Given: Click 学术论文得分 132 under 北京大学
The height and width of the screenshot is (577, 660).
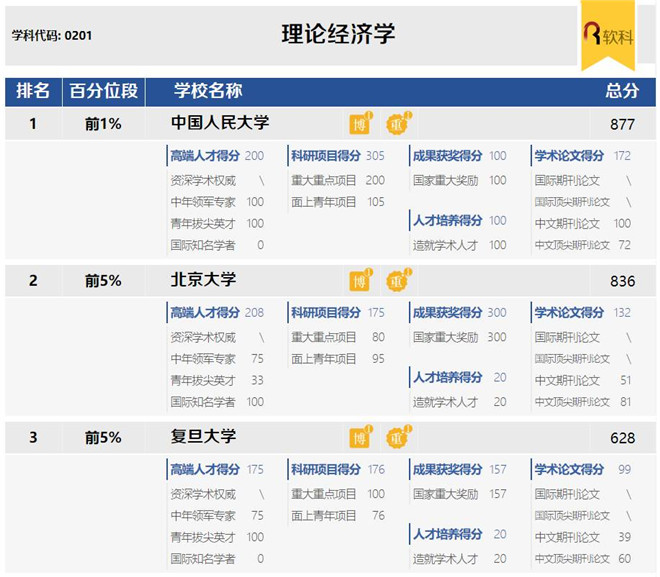Looking at the screenshot, I should coord(583,313).
